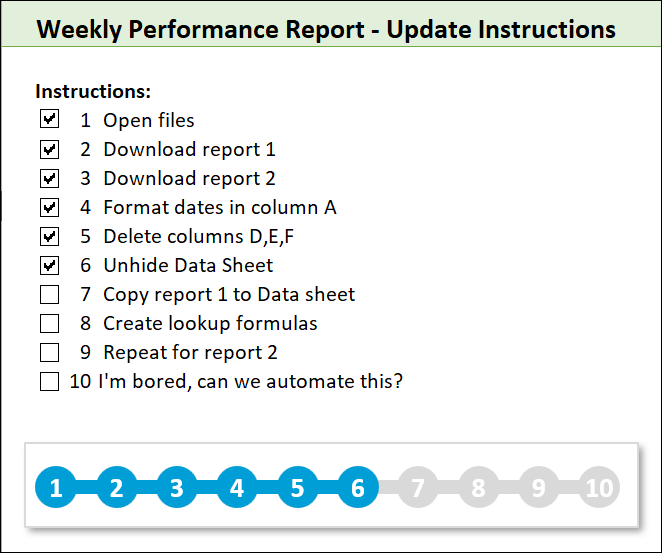Click gray progress step circle 10

pos(599,488)
